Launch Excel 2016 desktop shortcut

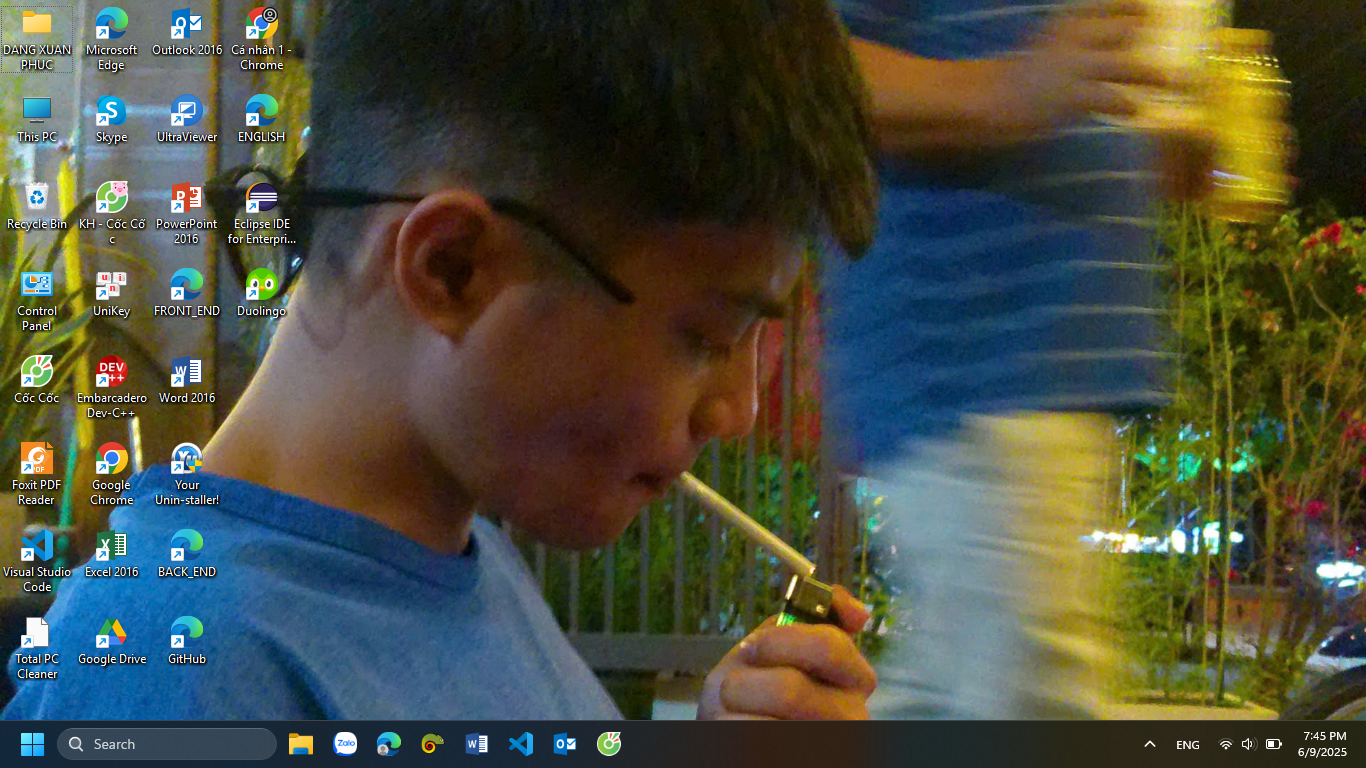coord(111,555)
